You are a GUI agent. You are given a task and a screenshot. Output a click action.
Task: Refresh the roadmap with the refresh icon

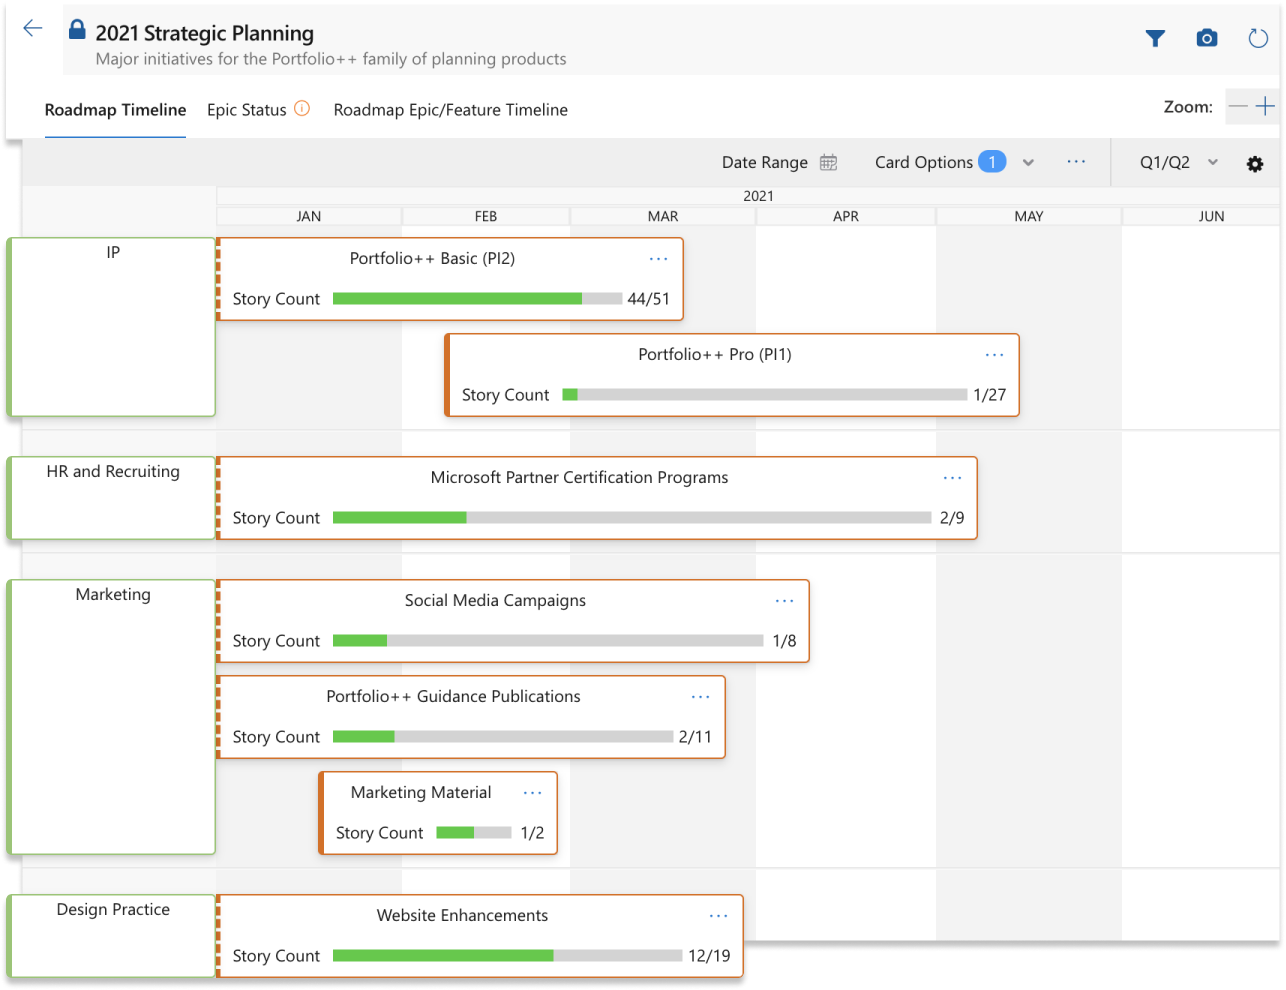(x=1257, y=37)
